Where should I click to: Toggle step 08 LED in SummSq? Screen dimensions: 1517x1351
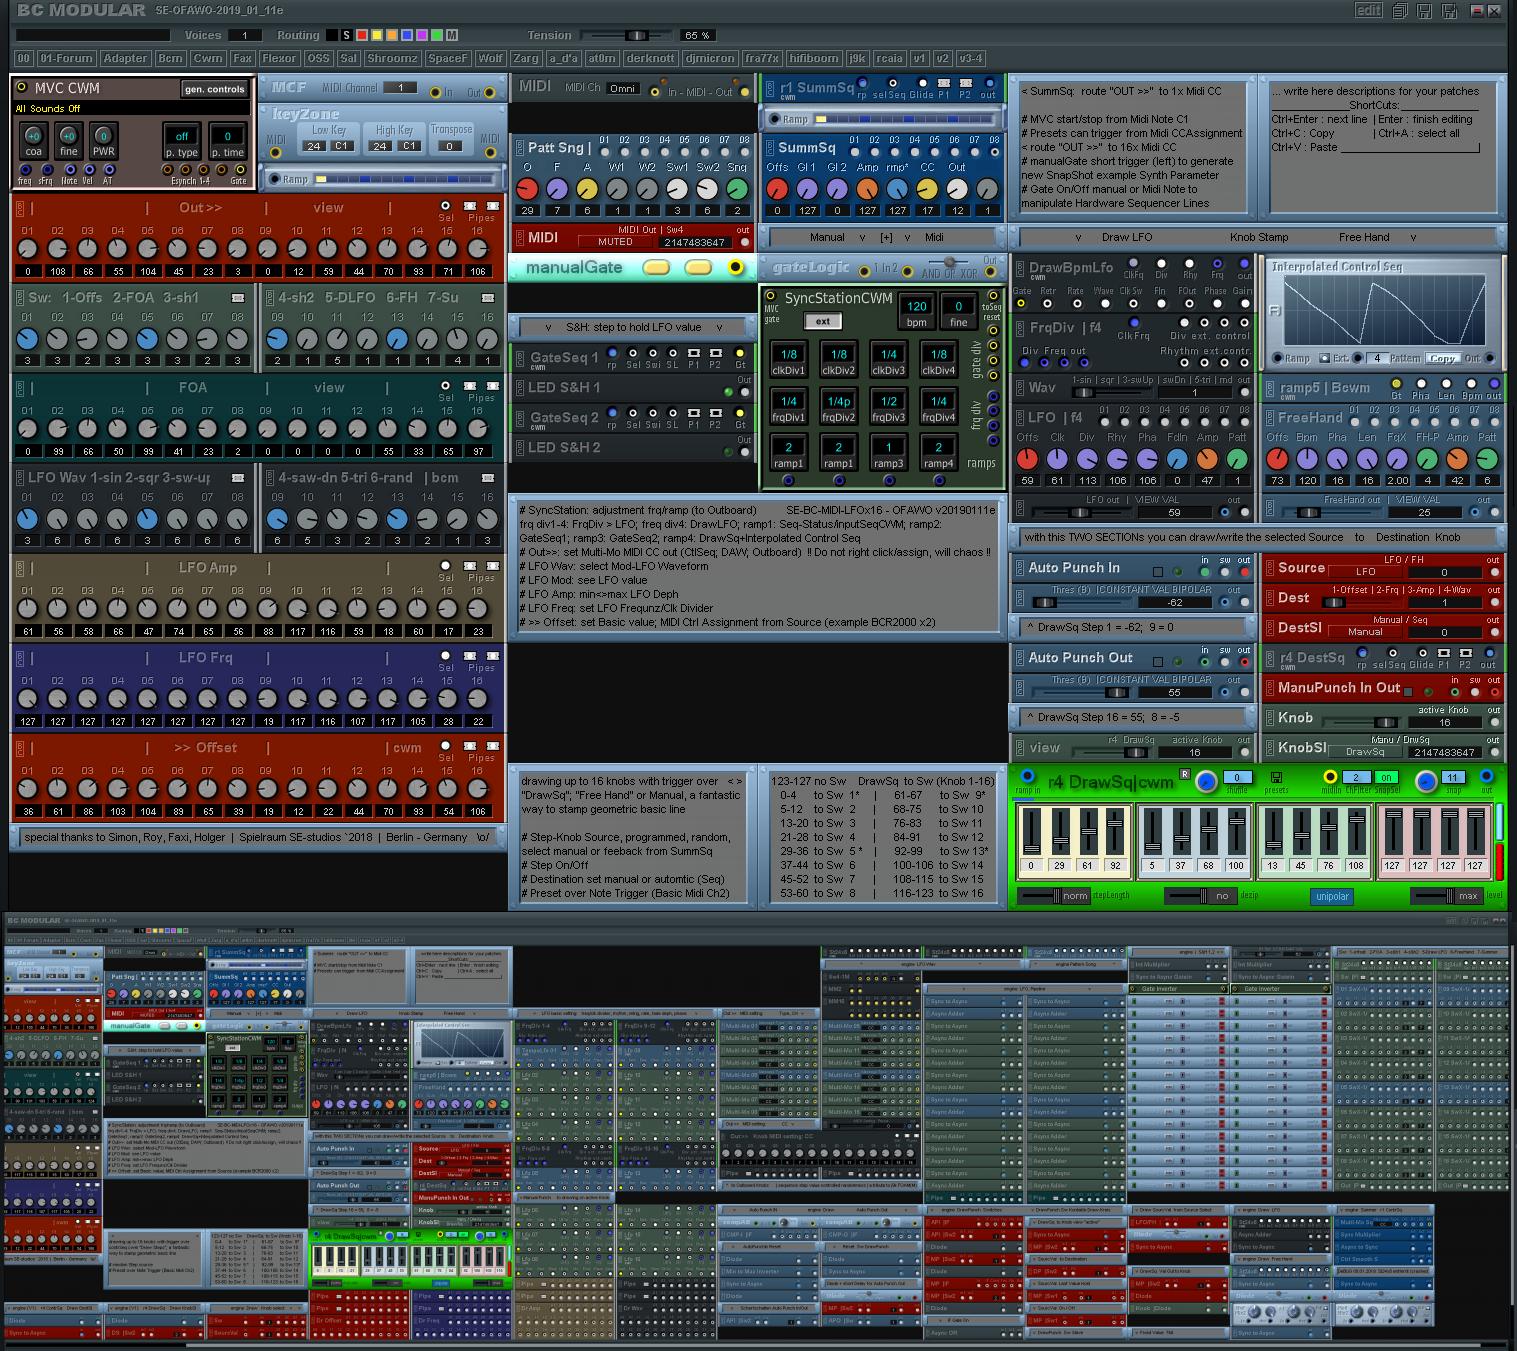(x=994, y=150)
